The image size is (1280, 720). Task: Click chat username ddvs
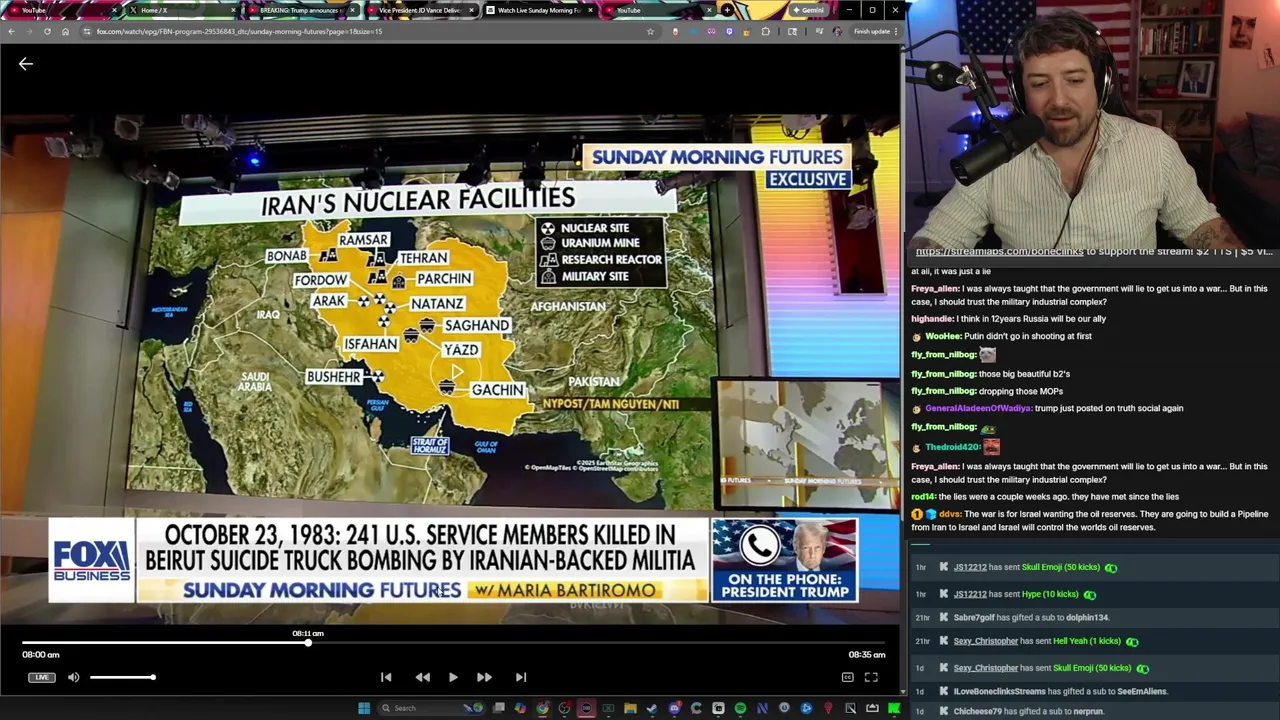949,514
